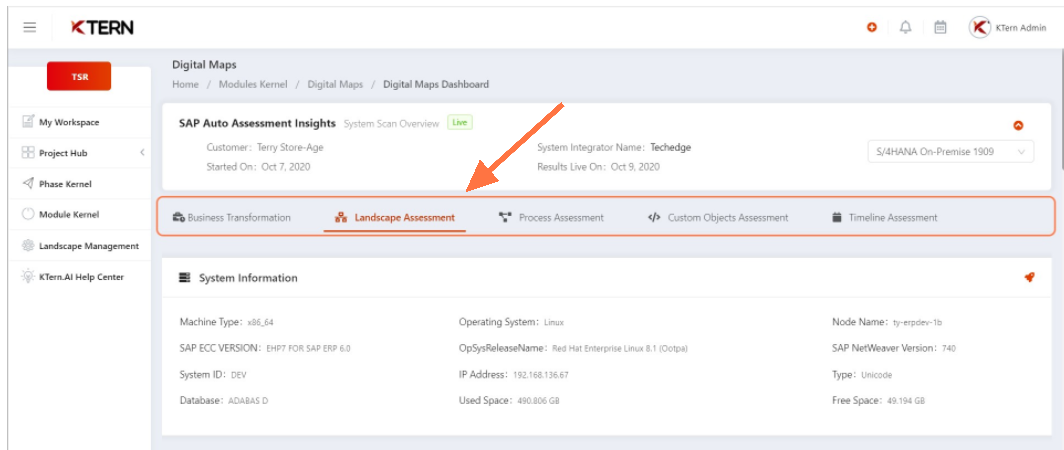Image resolution: width=1064 pixels, height=450 pixels.
Task: Click the orange plus add icon
Action: pos(872,27)
